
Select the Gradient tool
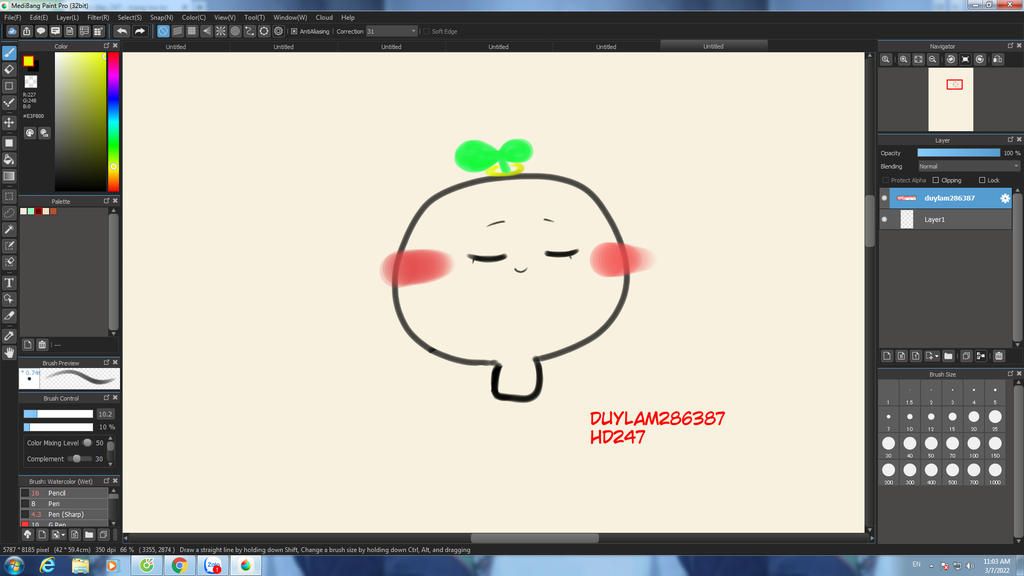[x=9, y=176]
